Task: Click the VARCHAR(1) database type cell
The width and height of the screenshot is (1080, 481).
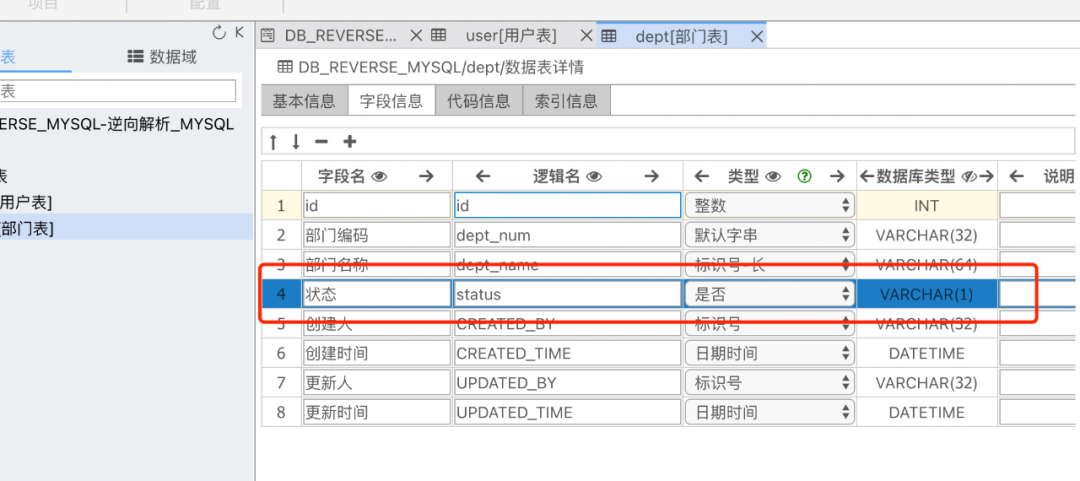Action: pyautogui.click(x=926, y=294)
